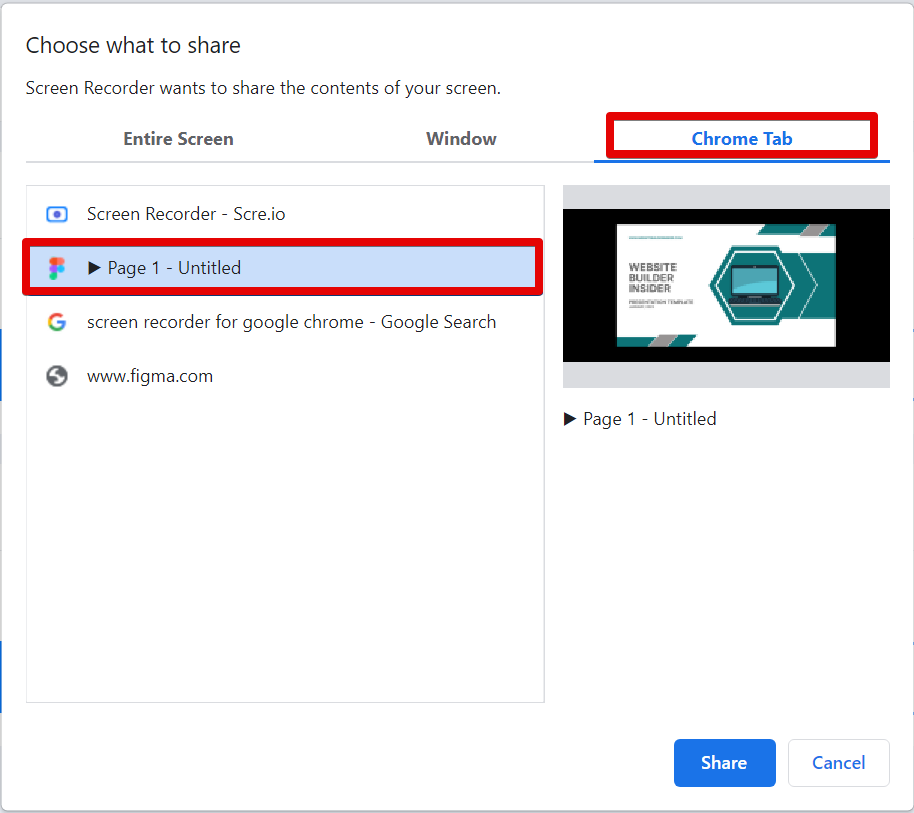914x813 pixels.
Task: Click the Google 'G' favicon
Action: [57, 322]
